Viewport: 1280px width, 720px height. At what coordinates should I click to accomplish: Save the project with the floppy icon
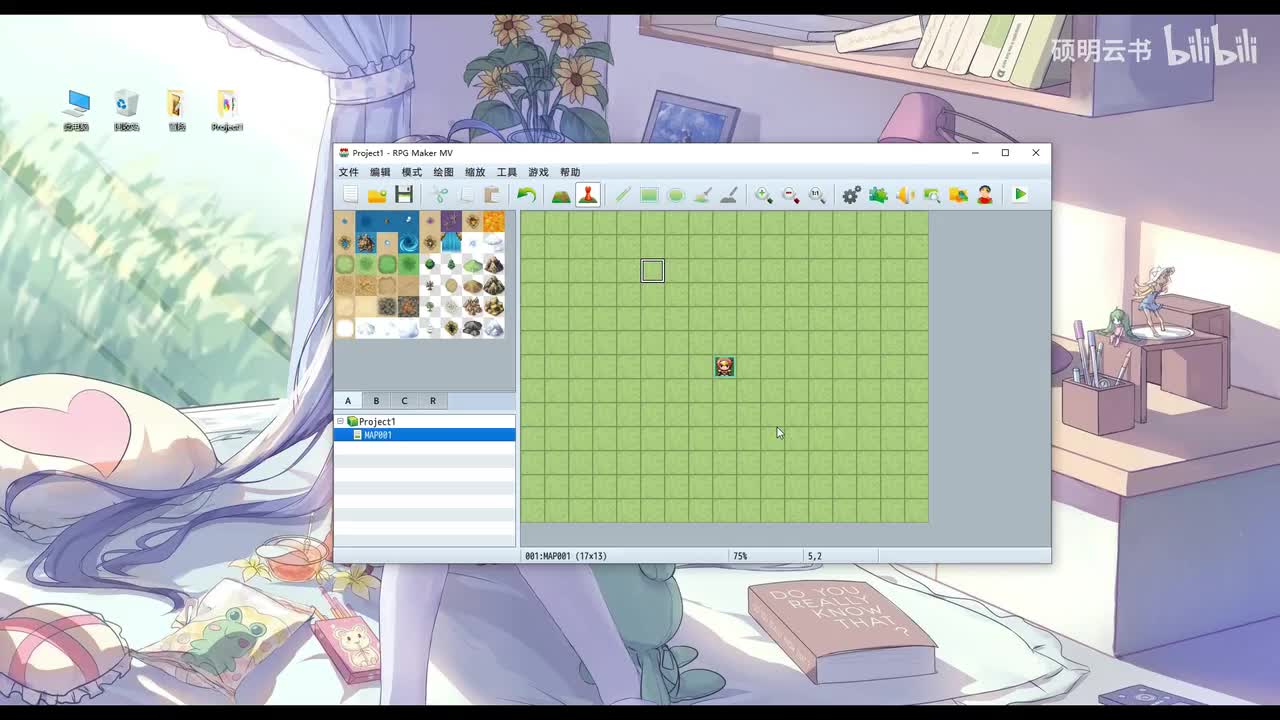click(x=404, y=195)
